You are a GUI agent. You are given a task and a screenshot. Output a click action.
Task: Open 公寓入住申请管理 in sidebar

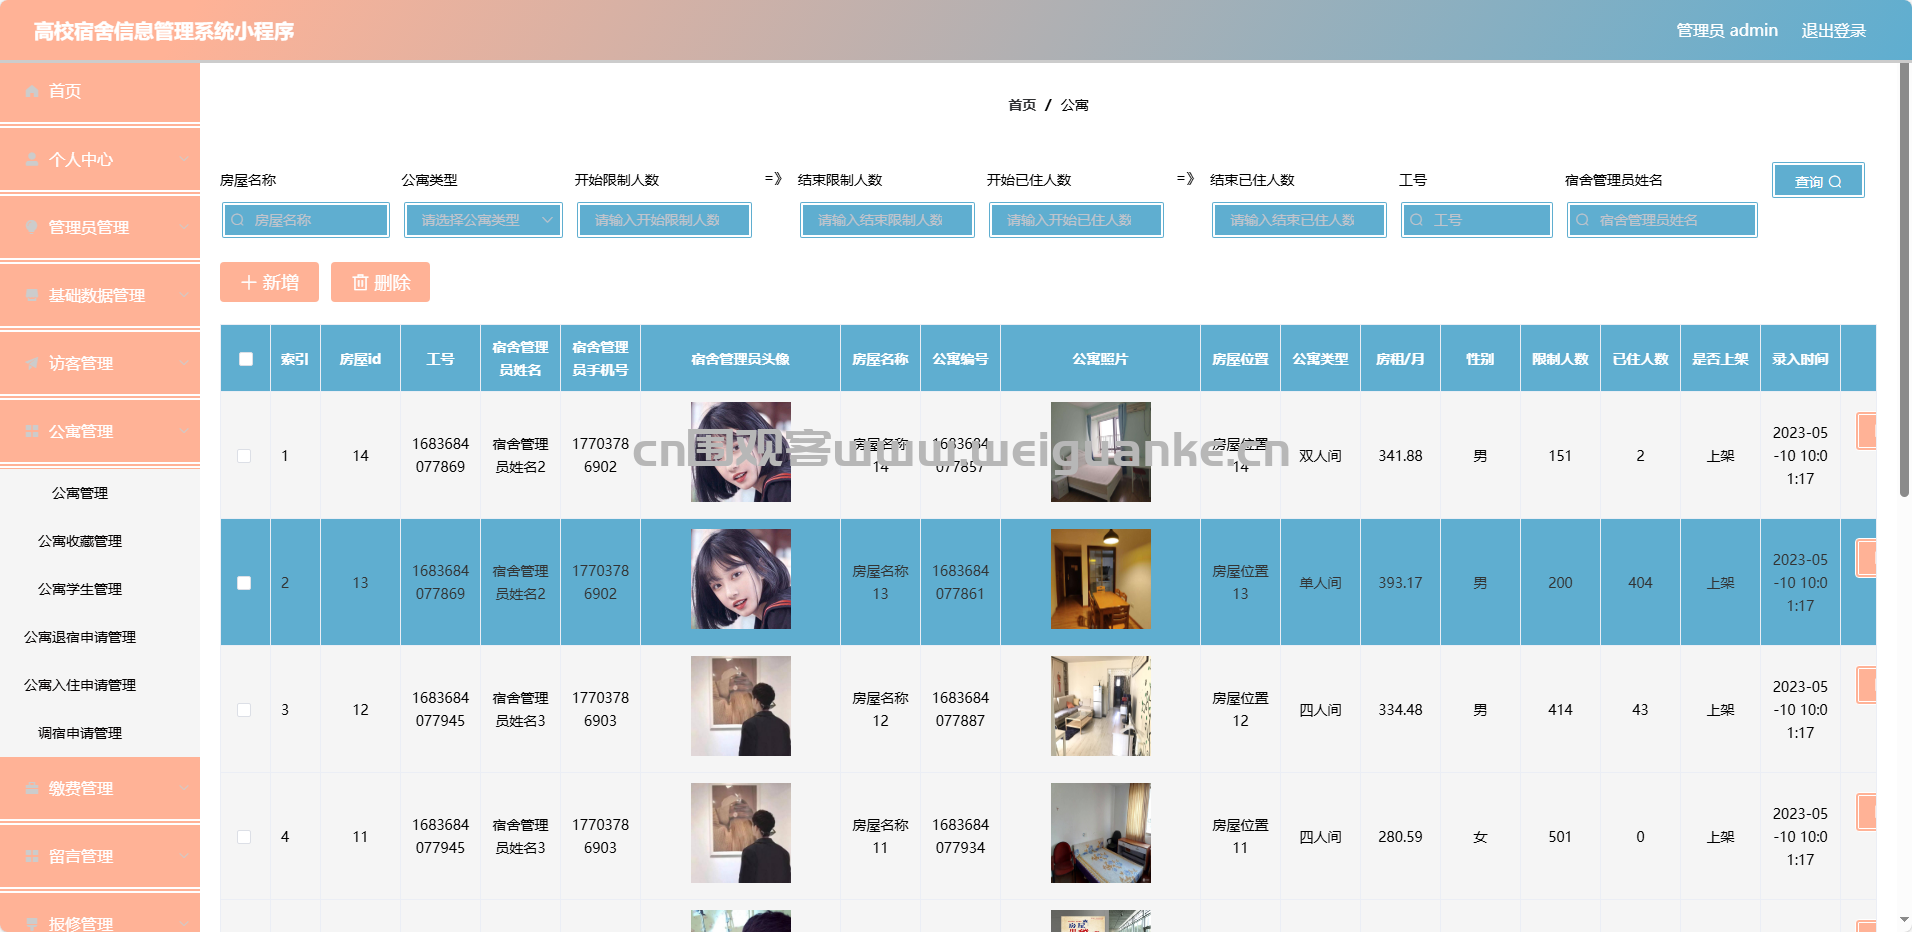pos(80,685)
